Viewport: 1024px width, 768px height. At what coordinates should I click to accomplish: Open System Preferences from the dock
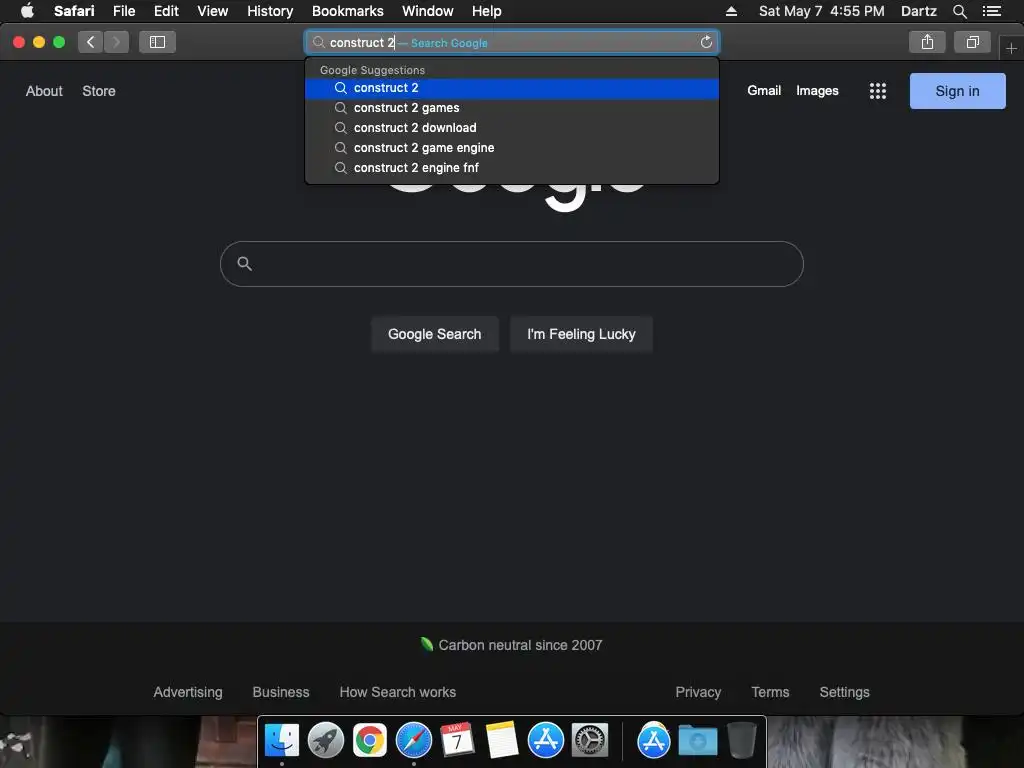590,741
